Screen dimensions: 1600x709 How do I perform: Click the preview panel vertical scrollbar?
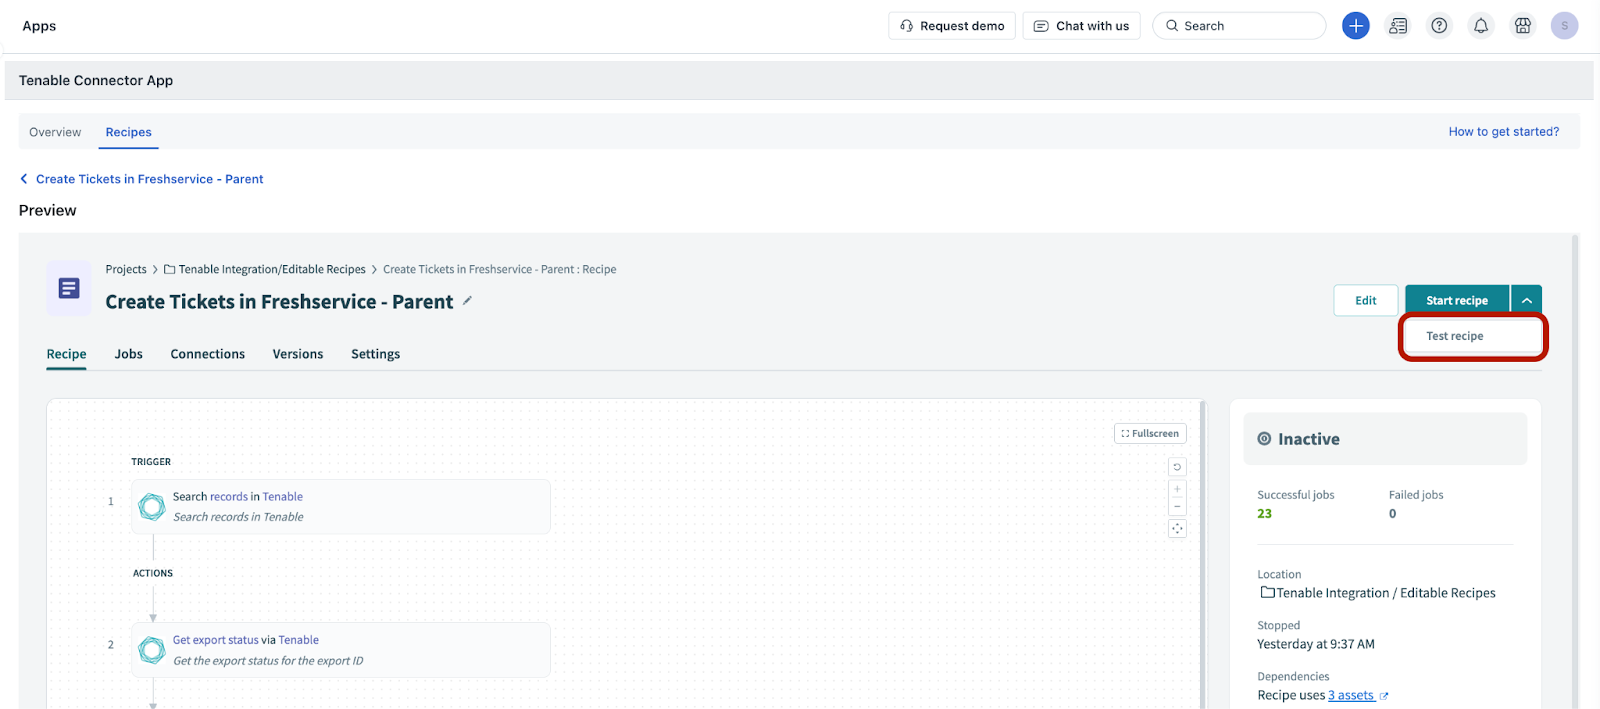(1575, 472)
